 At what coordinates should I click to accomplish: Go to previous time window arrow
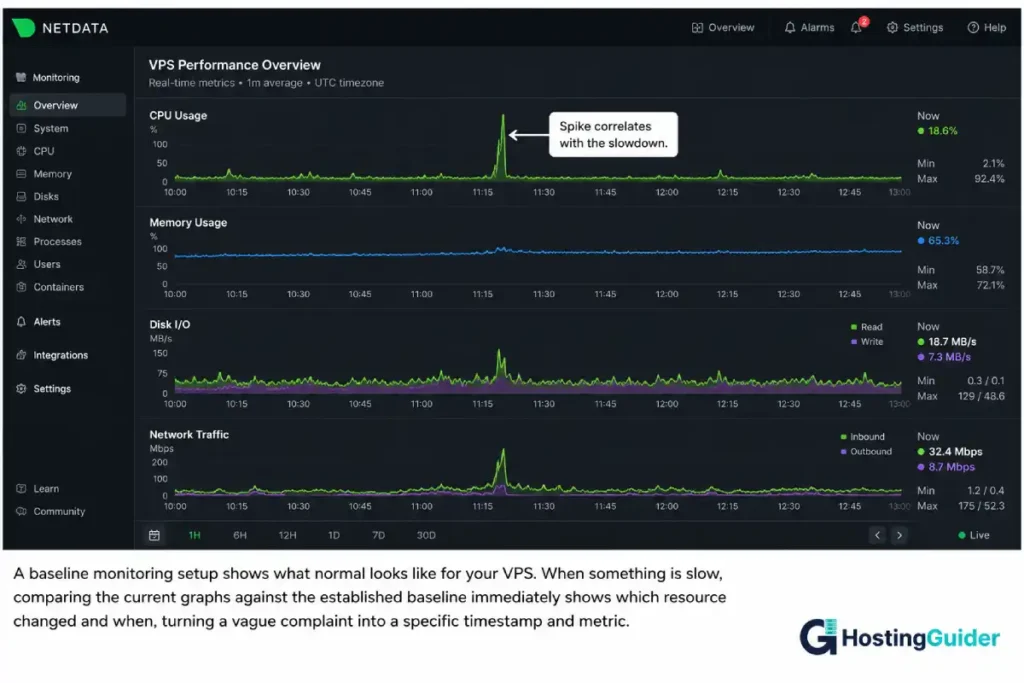coord(877,535)
